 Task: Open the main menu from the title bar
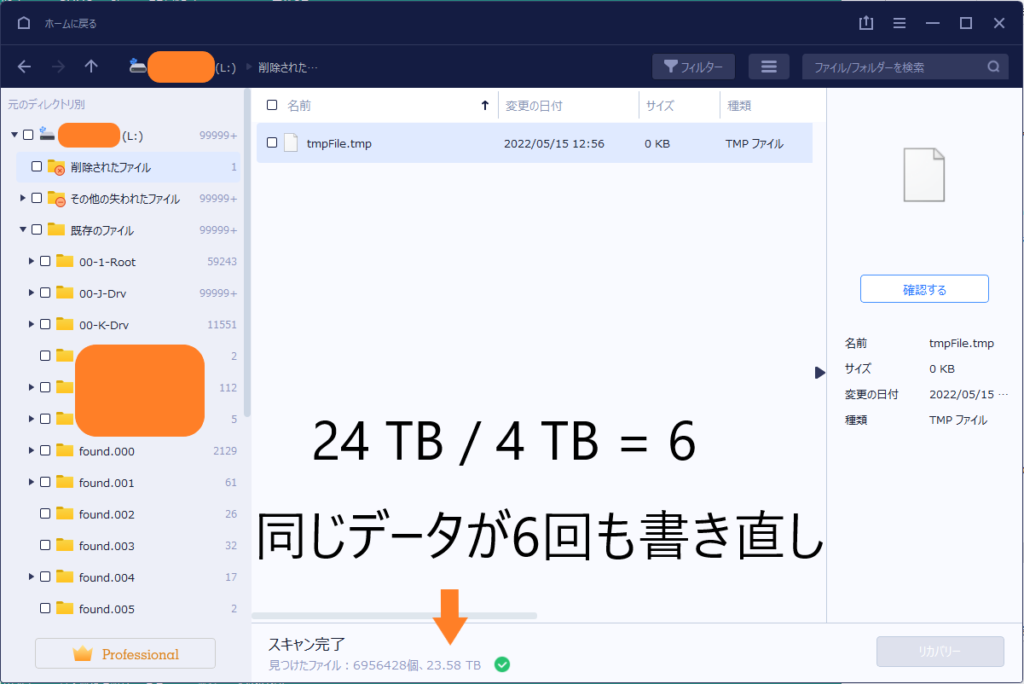pos(898,22)
